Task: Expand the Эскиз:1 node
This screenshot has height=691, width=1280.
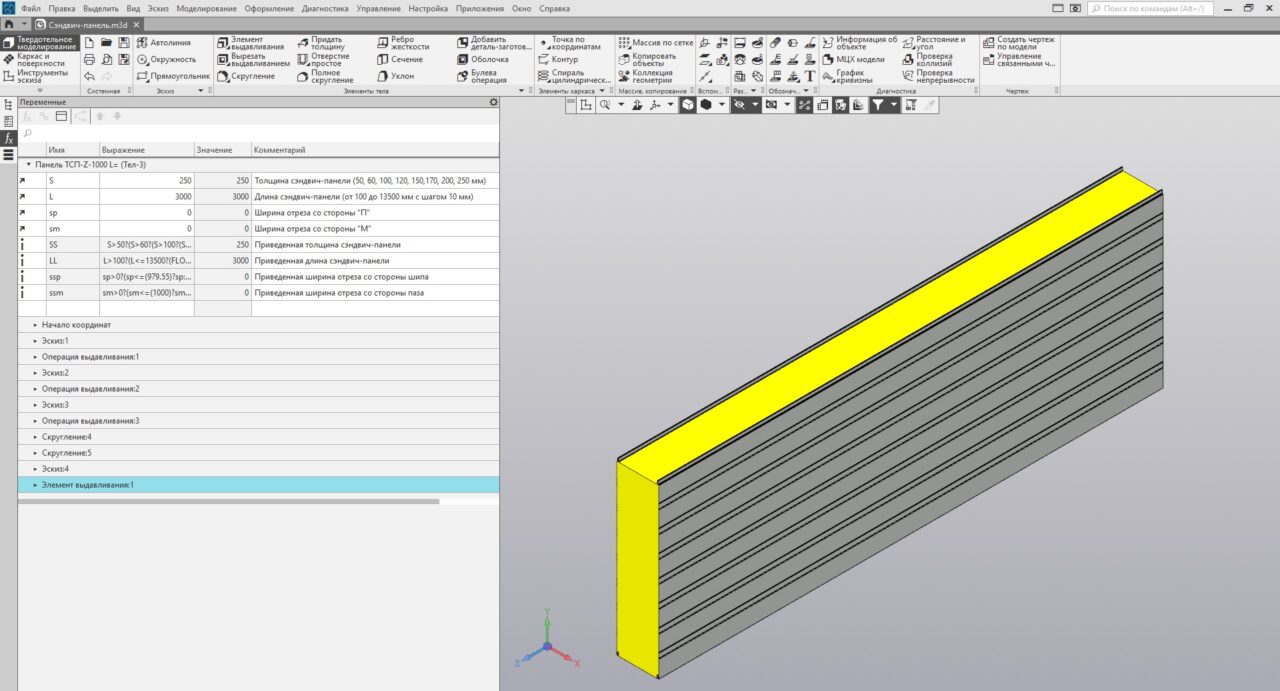Action: [35, 341]
